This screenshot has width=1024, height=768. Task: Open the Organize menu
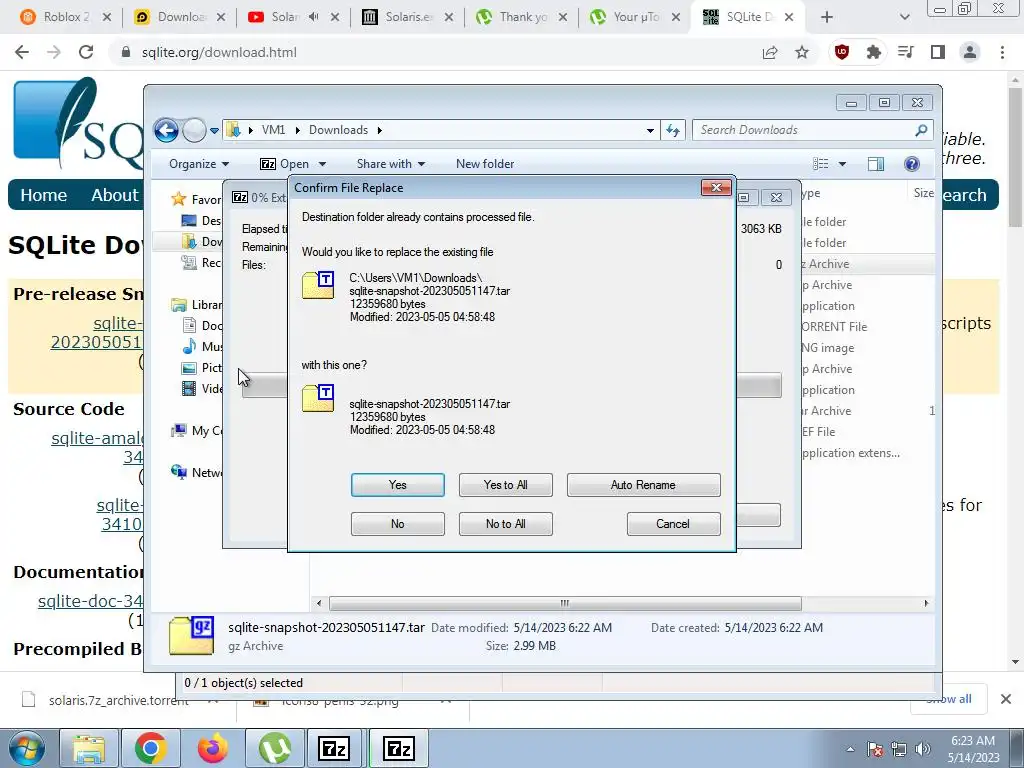coord(199,164)
